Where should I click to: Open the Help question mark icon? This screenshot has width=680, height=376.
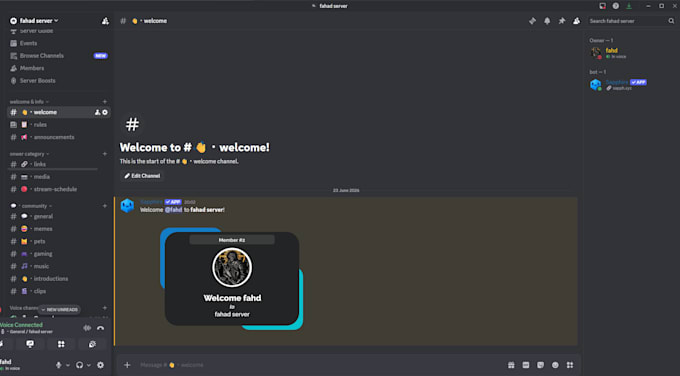[x=615, y=6]
